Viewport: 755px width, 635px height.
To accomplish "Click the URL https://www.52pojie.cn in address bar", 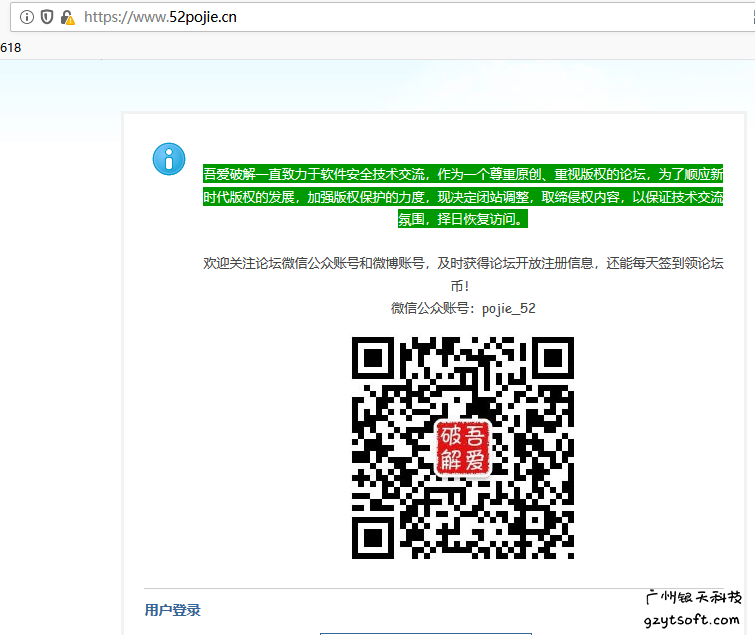I will (160, 17).
